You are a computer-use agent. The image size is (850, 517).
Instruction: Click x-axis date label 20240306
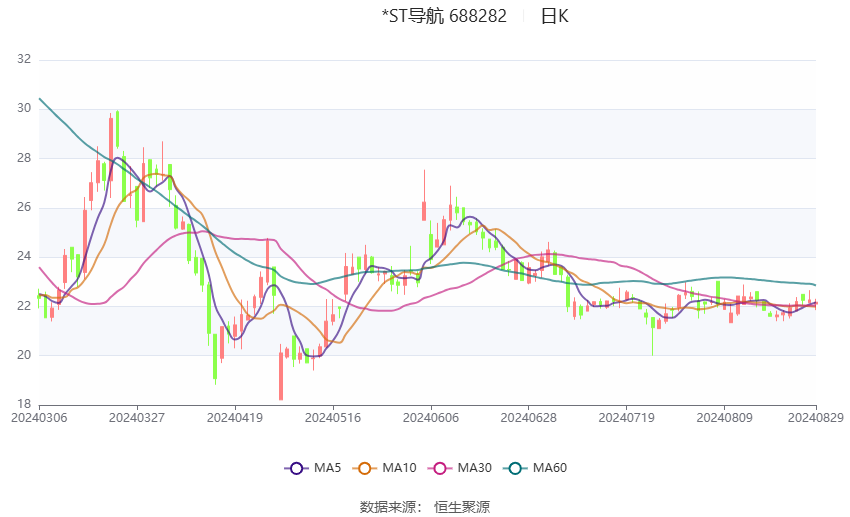pyautogui.click(x=39, y=418)
